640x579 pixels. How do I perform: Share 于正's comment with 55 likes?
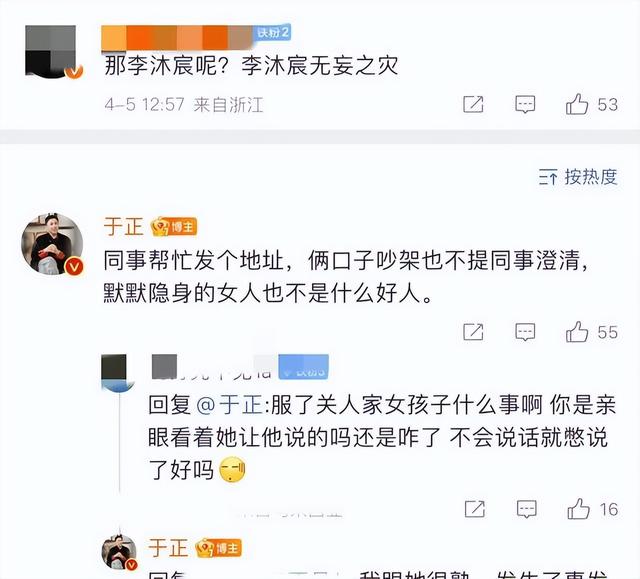pyautogui.click(x=473, y=332)
